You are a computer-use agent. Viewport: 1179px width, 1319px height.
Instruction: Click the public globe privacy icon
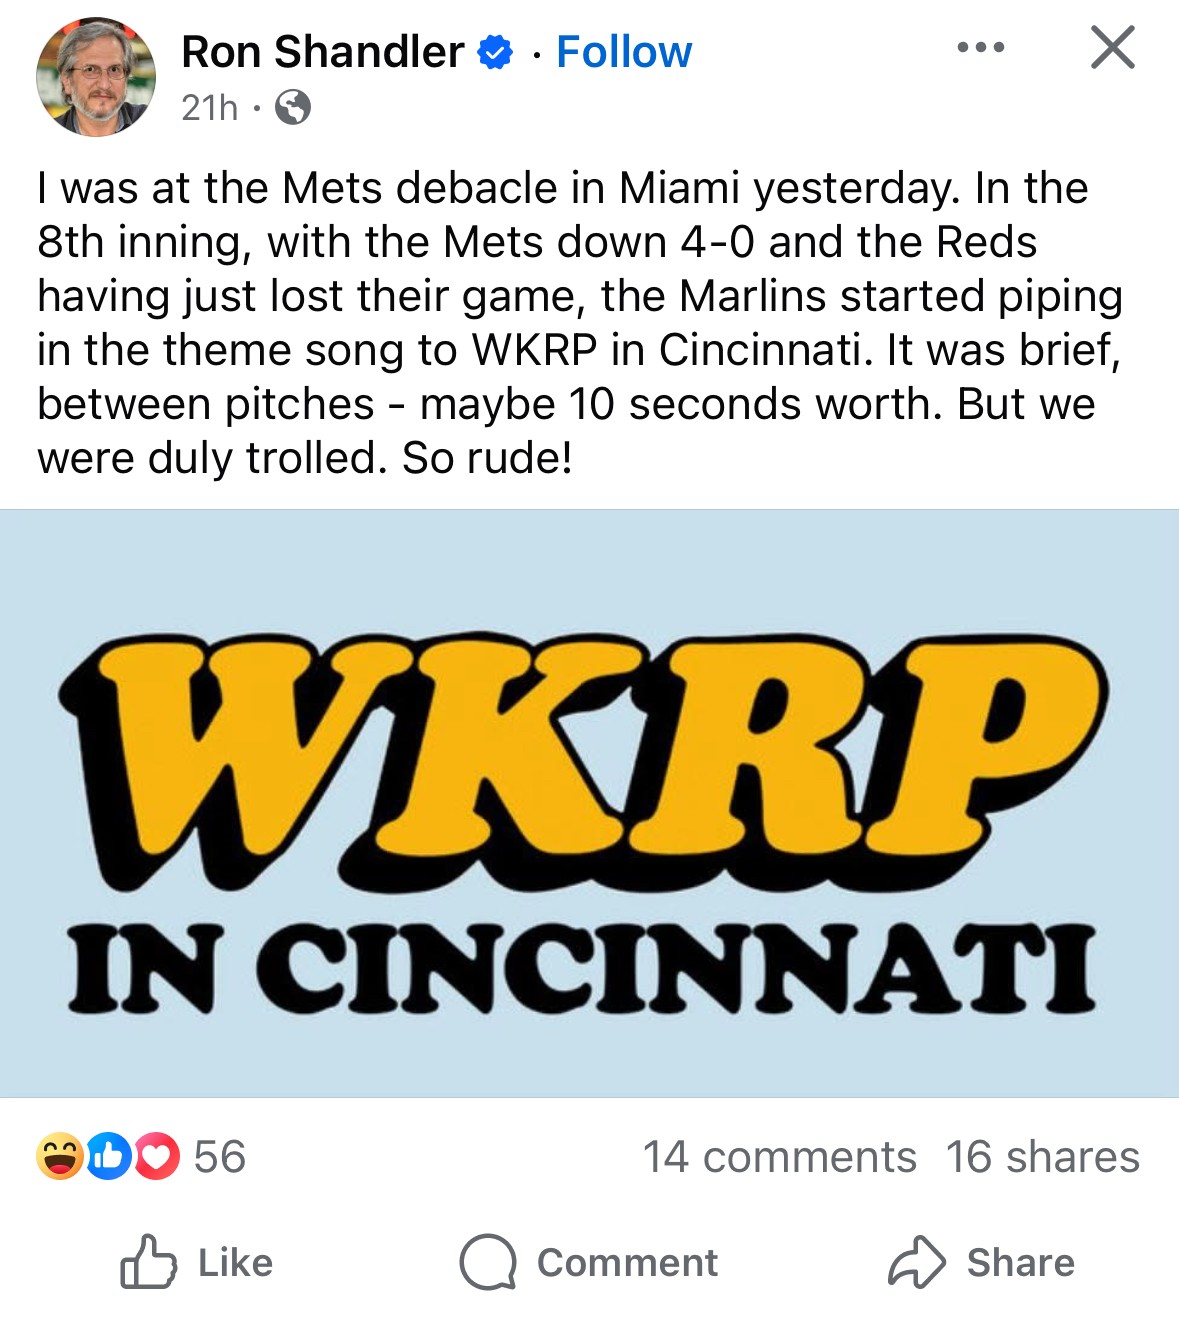tap(292, 106)
